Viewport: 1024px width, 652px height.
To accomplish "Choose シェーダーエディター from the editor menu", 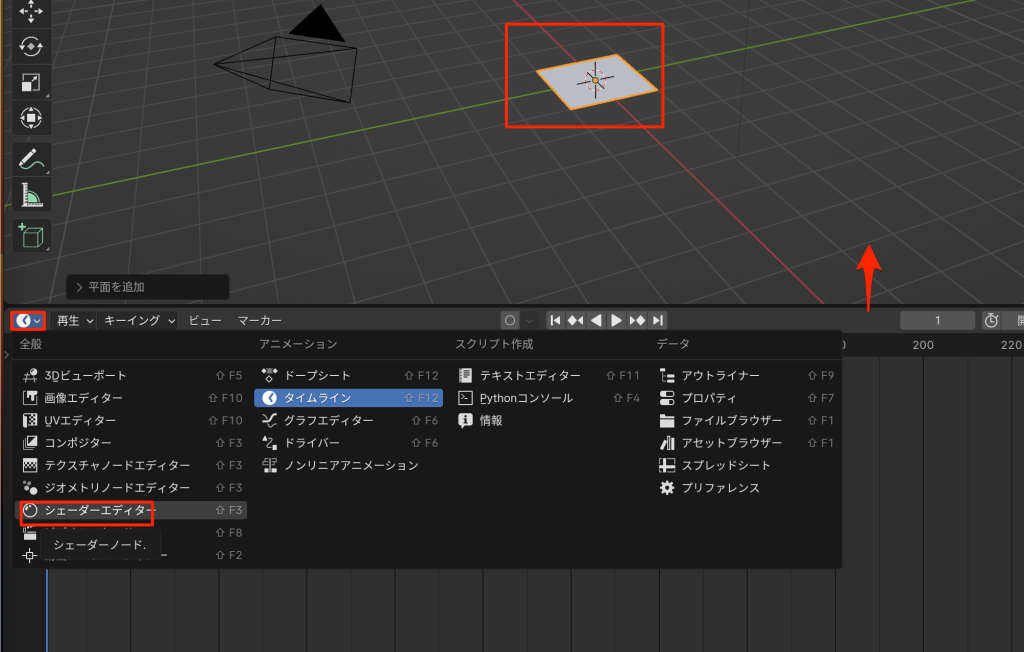I will click(100, 510).
